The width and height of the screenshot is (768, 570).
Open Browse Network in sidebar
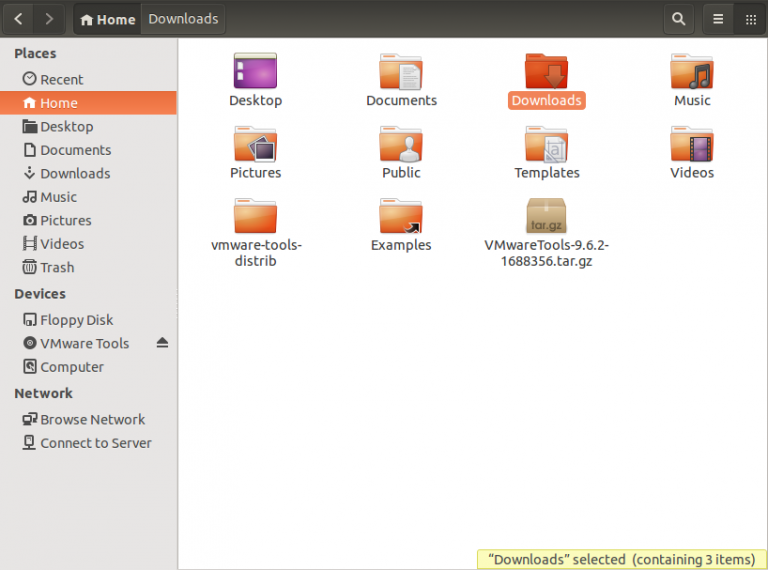pyautogui.click(x=92, y=419)
